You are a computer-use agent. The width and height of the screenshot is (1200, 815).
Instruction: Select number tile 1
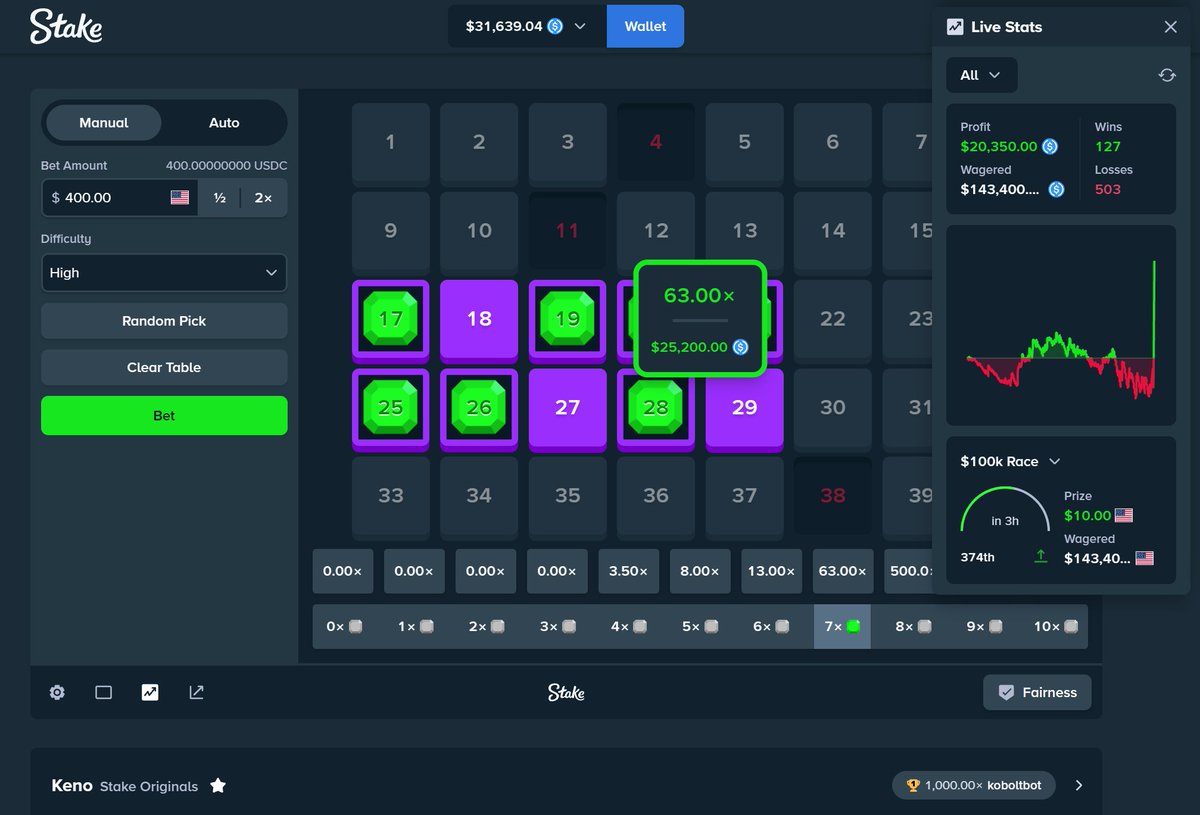pyautogui.click(x=391, y=142)
